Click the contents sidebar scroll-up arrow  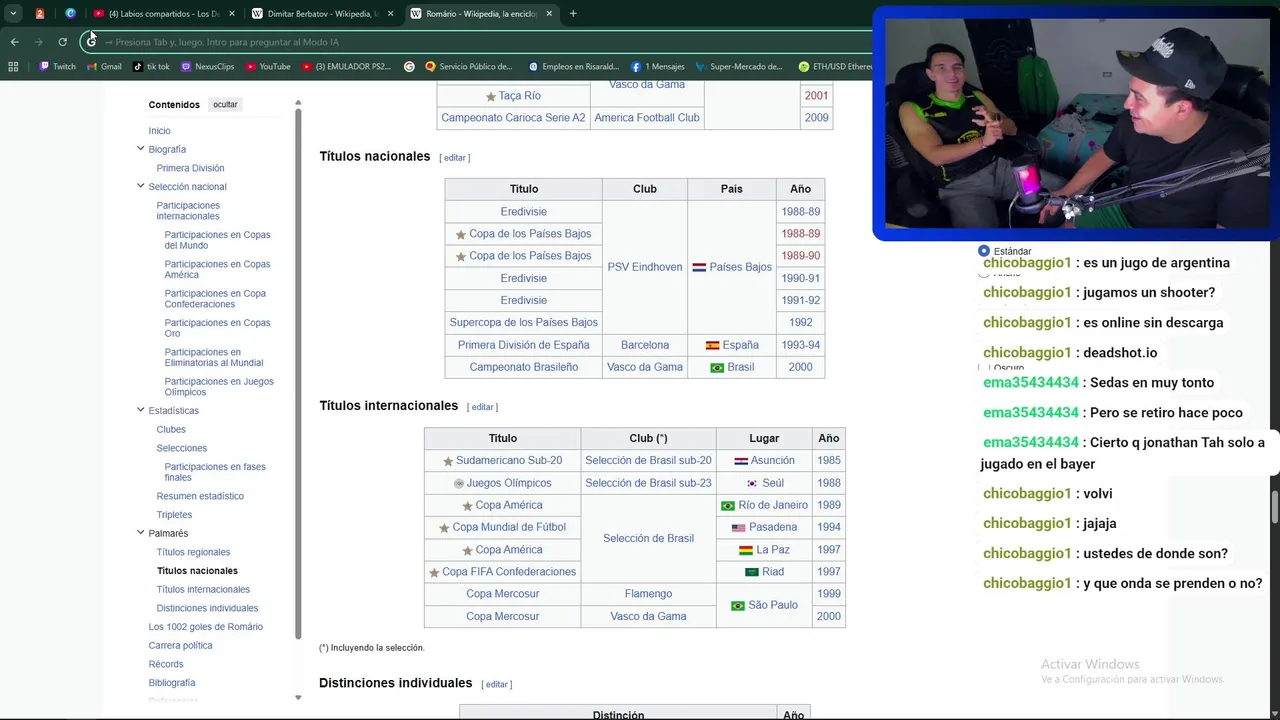point(298,104)
